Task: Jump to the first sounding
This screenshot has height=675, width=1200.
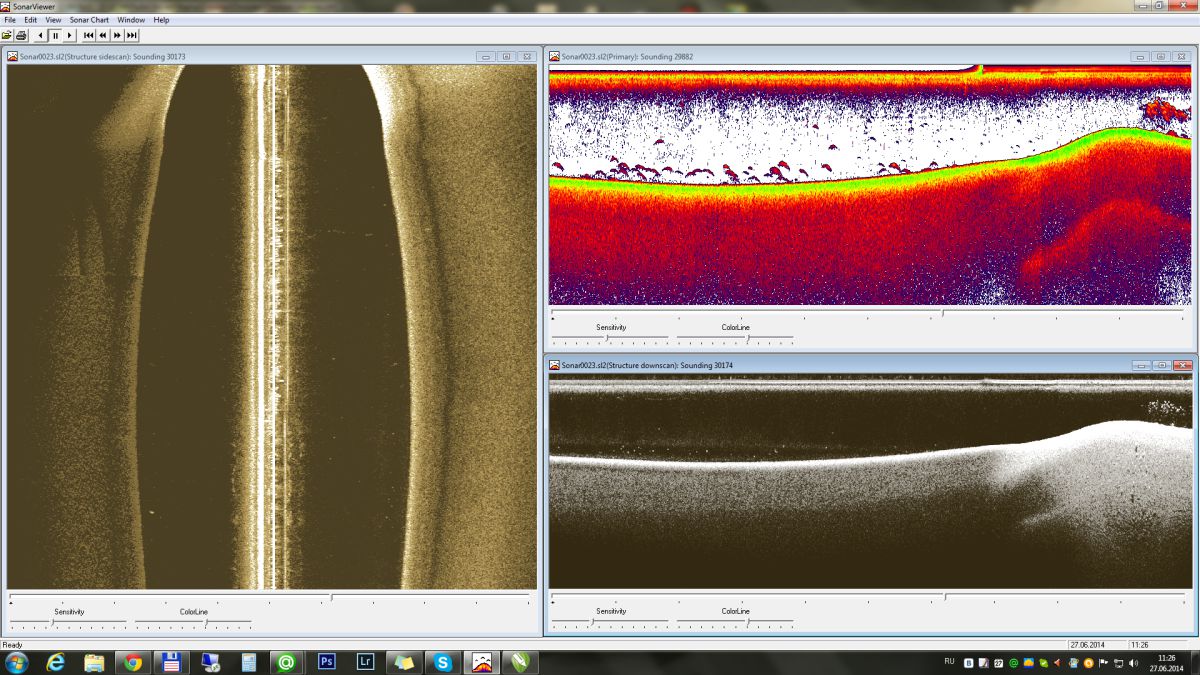Action: click(x=88, y=35)
